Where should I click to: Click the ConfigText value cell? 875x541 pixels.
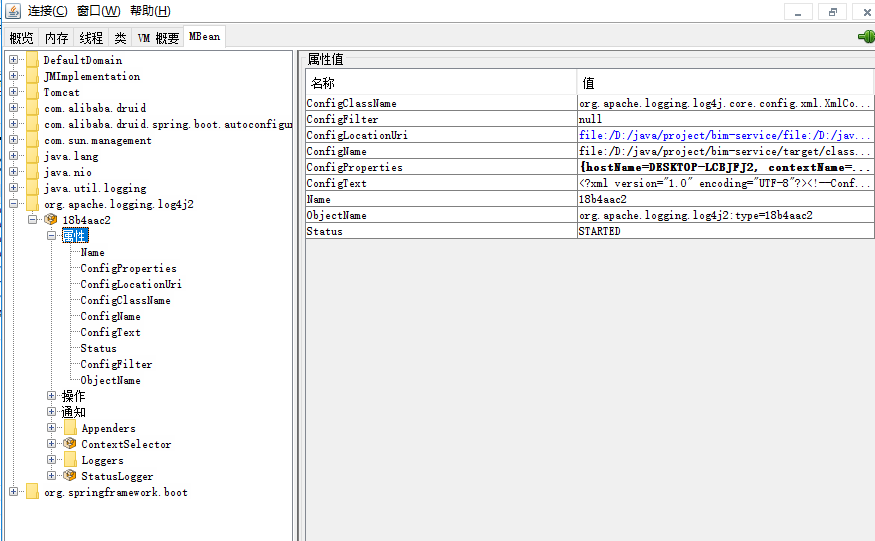point(725,183)
